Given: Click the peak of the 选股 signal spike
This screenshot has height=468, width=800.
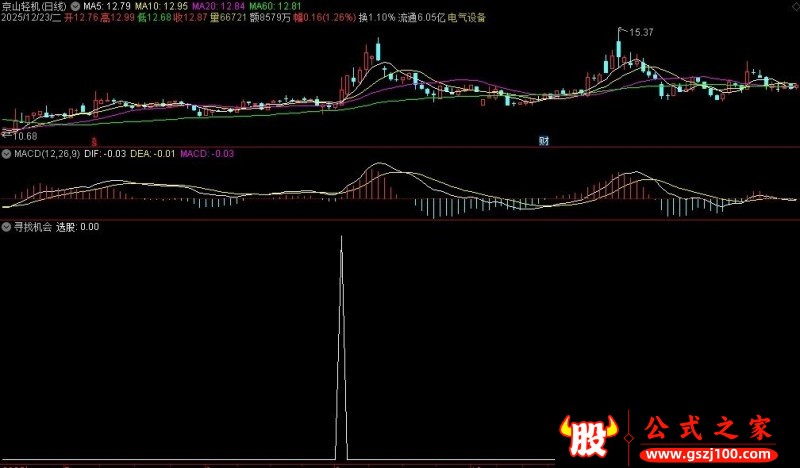Looking at the screenshot, I should tap(341, 237).
